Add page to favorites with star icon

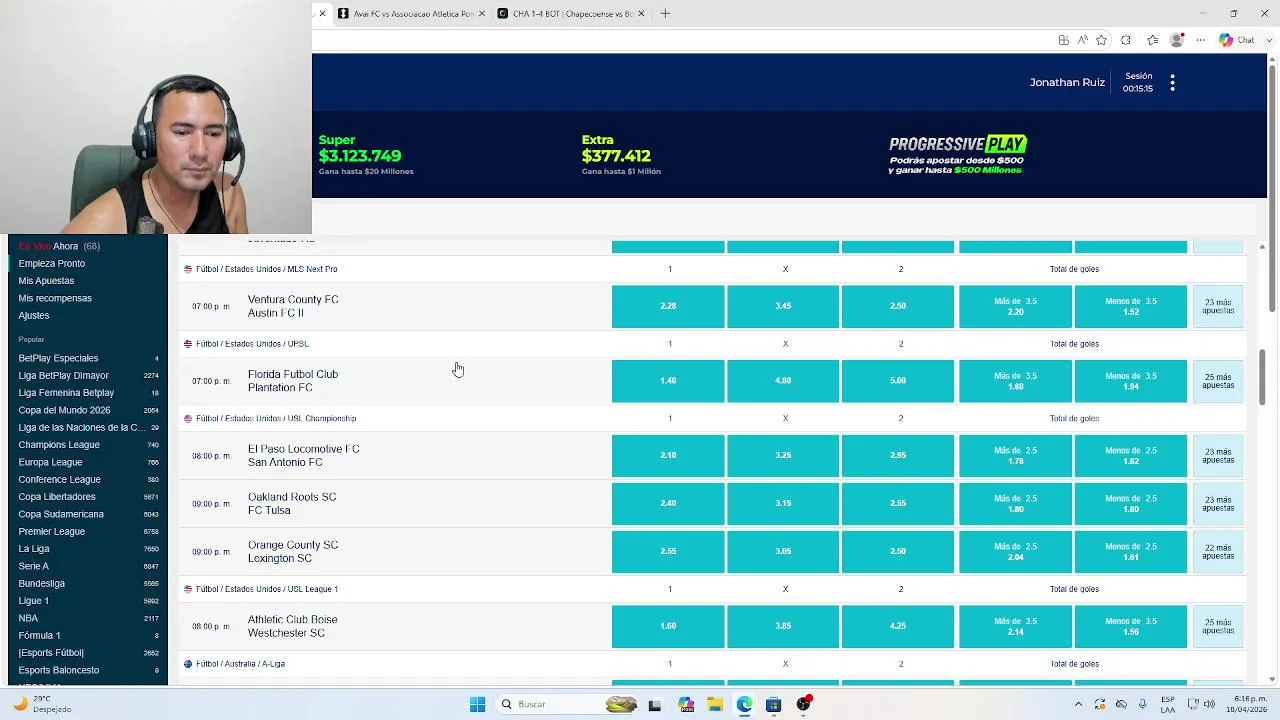tap(1101, 40)
